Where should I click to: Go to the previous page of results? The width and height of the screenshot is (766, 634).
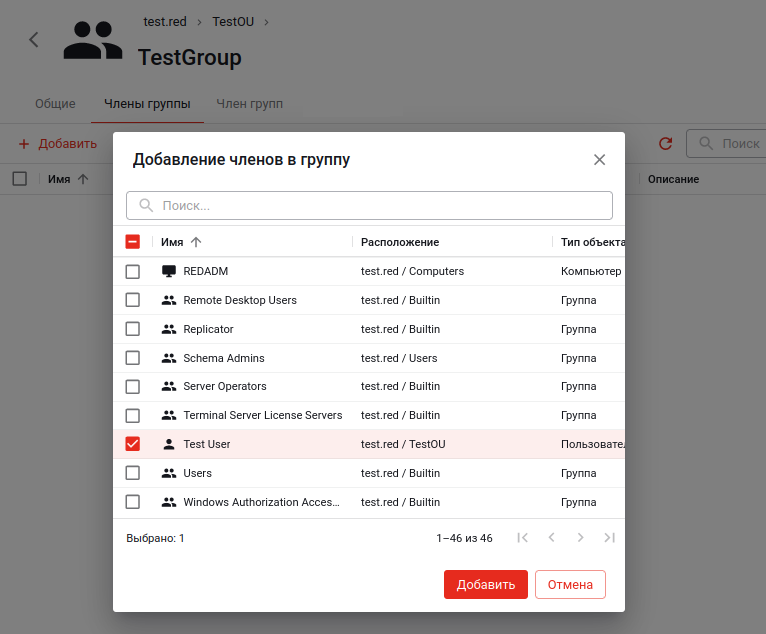(x=551, y=538)
